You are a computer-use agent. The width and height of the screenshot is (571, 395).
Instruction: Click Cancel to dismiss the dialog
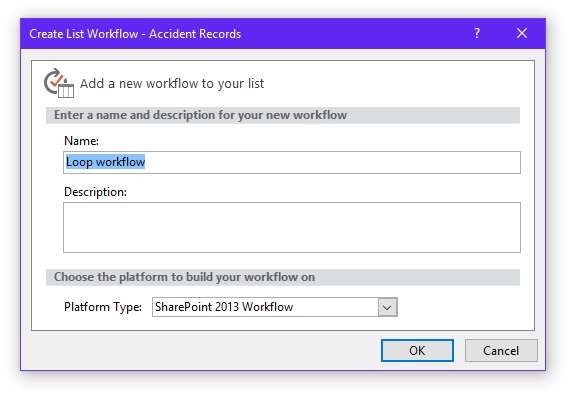click(x=501, y=351)
